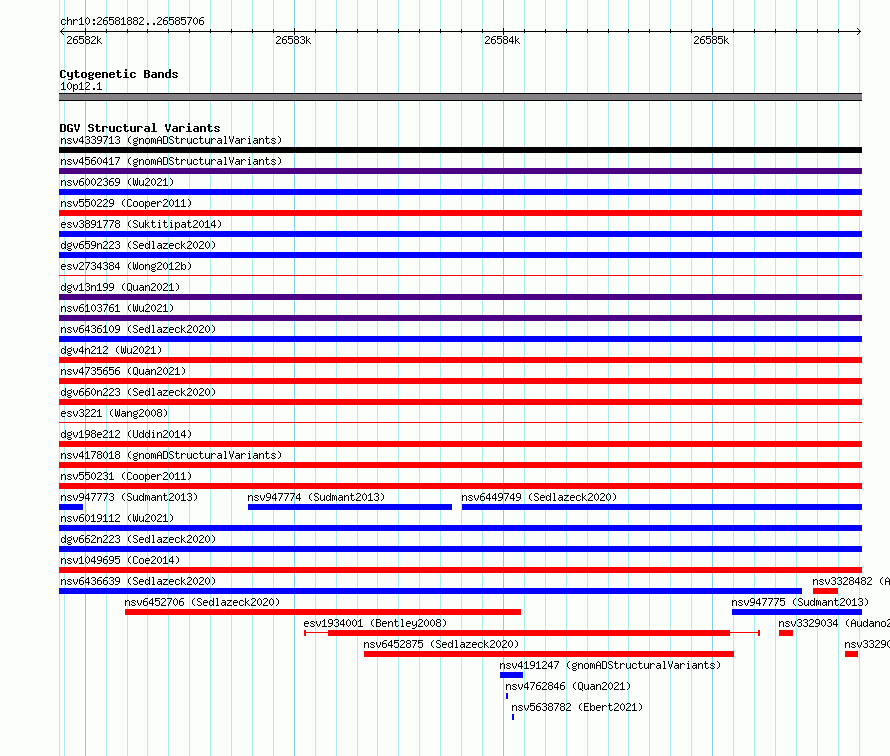Select dgv662n223 (Sedlazeck2020) label

click(138, 539)
